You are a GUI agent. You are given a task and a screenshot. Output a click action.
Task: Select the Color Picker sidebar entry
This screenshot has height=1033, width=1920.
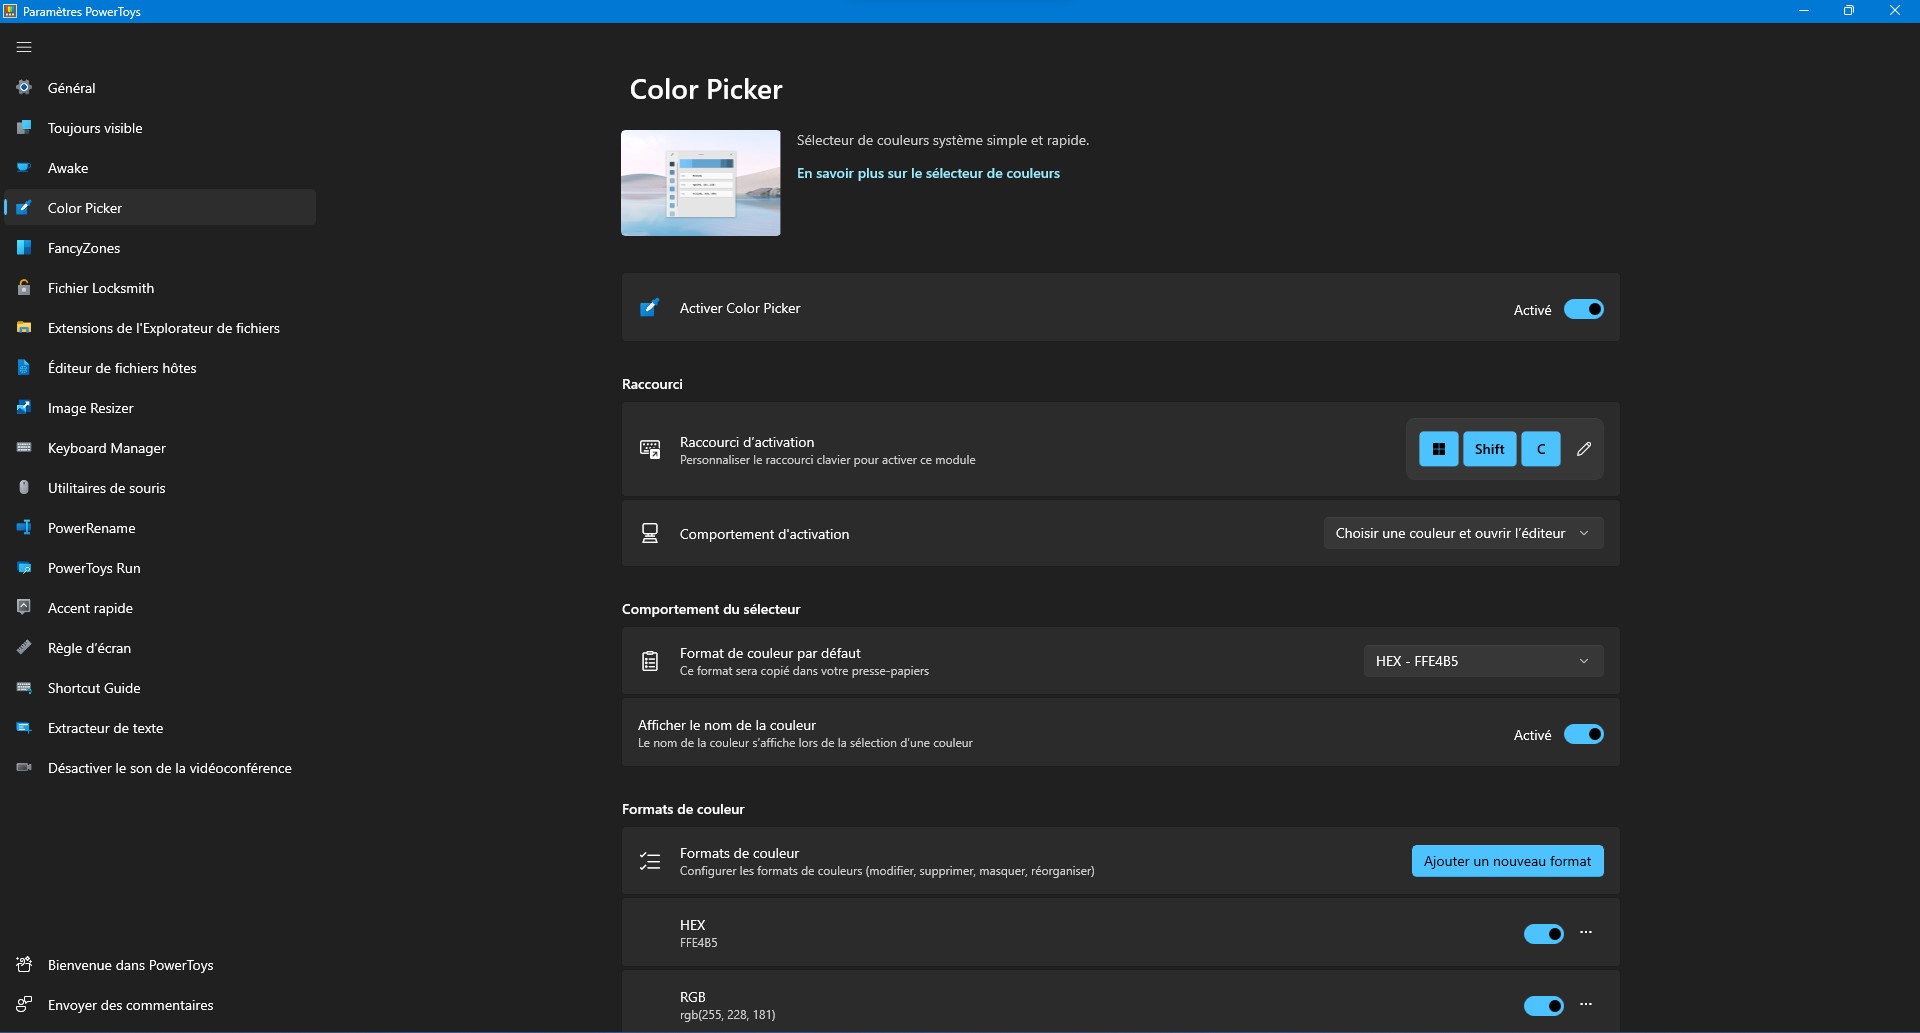(x=160, y=208)
